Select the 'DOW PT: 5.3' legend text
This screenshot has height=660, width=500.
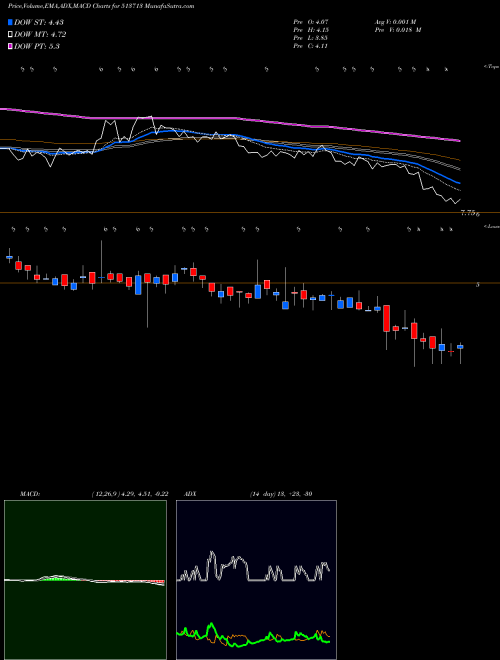click(x=37, y=46)
